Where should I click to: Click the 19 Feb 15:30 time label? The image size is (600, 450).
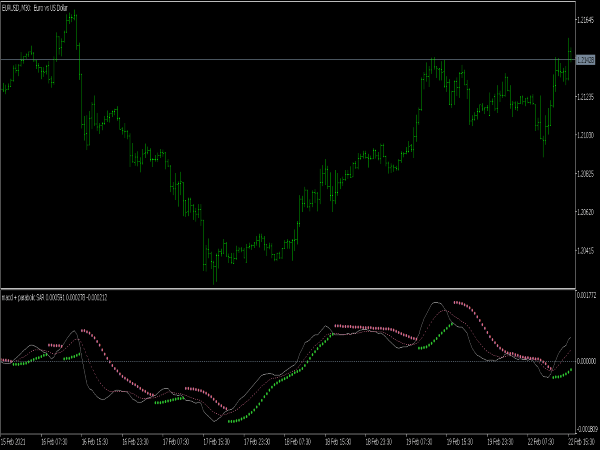460,442
